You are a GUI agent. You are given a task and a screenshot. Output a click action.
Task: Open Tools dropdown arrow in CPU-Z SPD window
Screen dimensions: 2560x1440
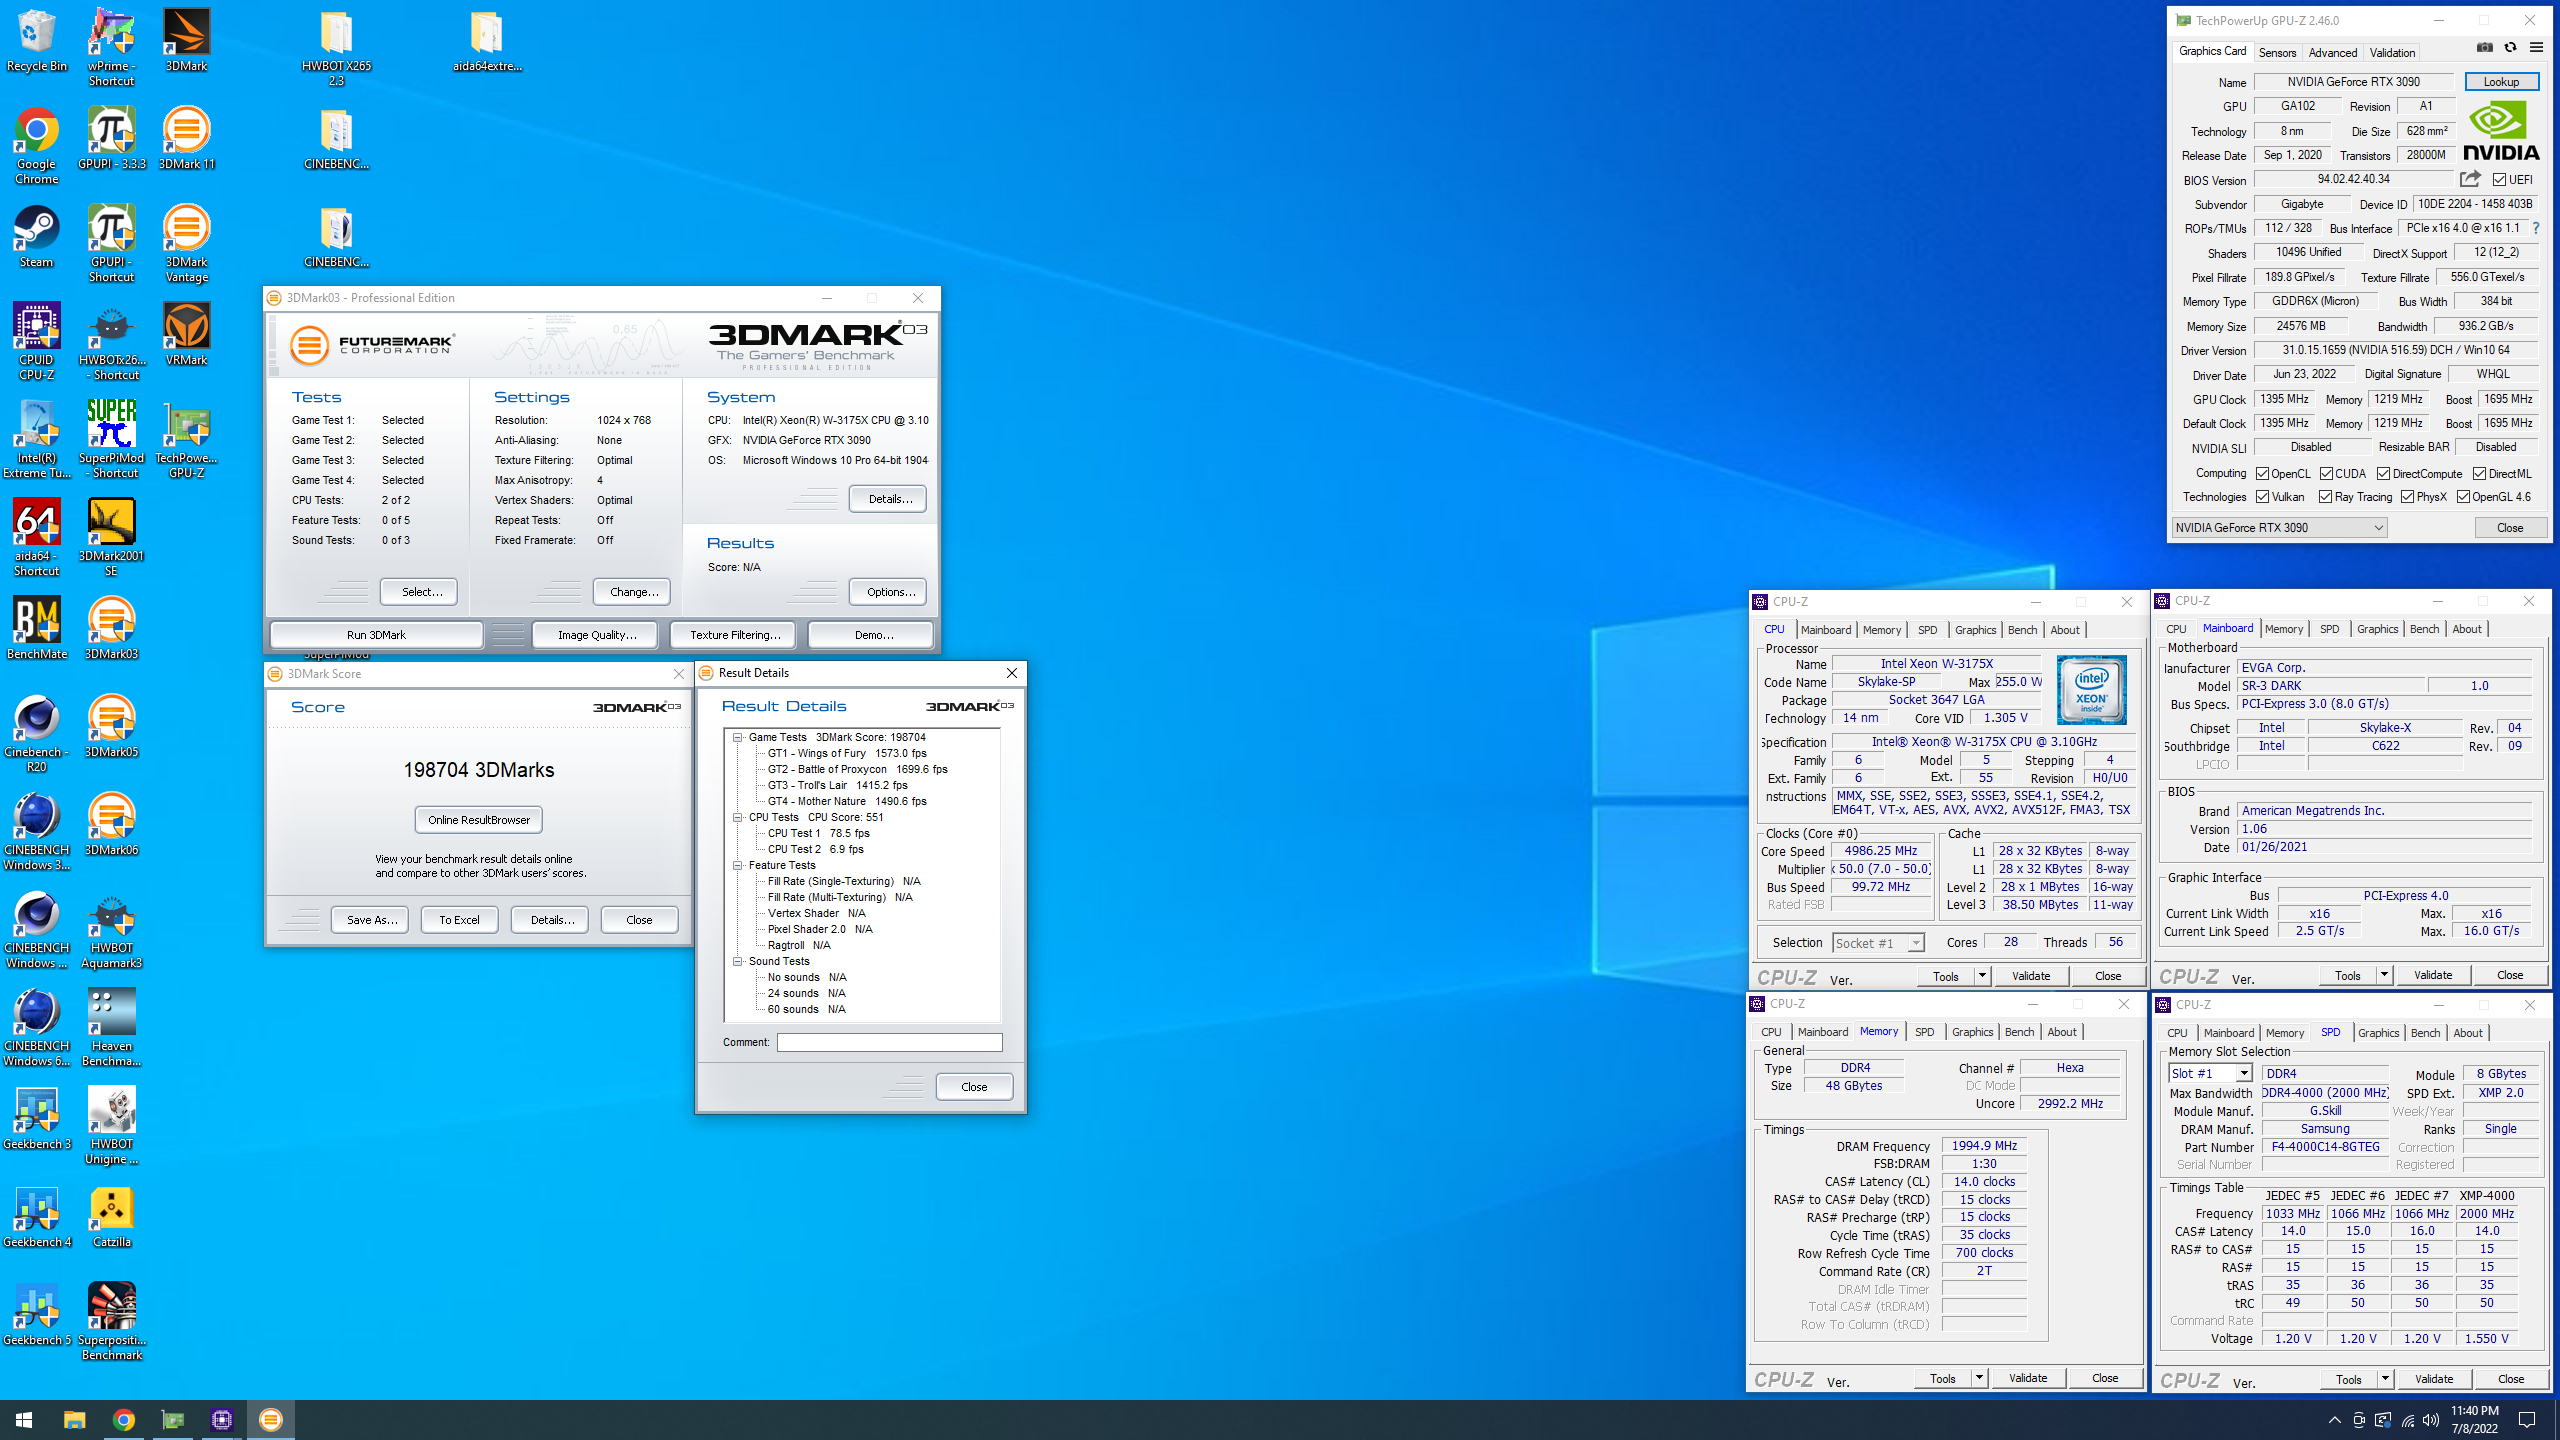point(2384,1379)
